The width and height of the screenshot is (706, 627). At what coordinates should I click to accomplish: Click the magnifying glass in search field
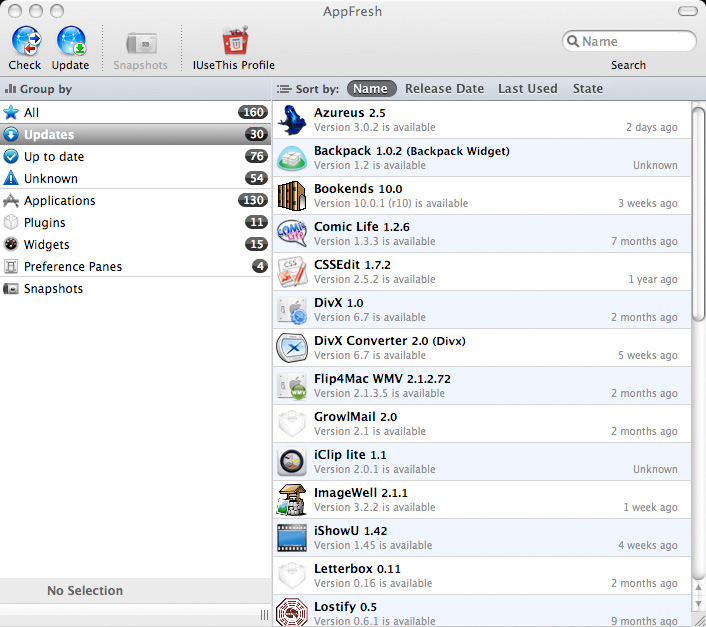point(573,41)
